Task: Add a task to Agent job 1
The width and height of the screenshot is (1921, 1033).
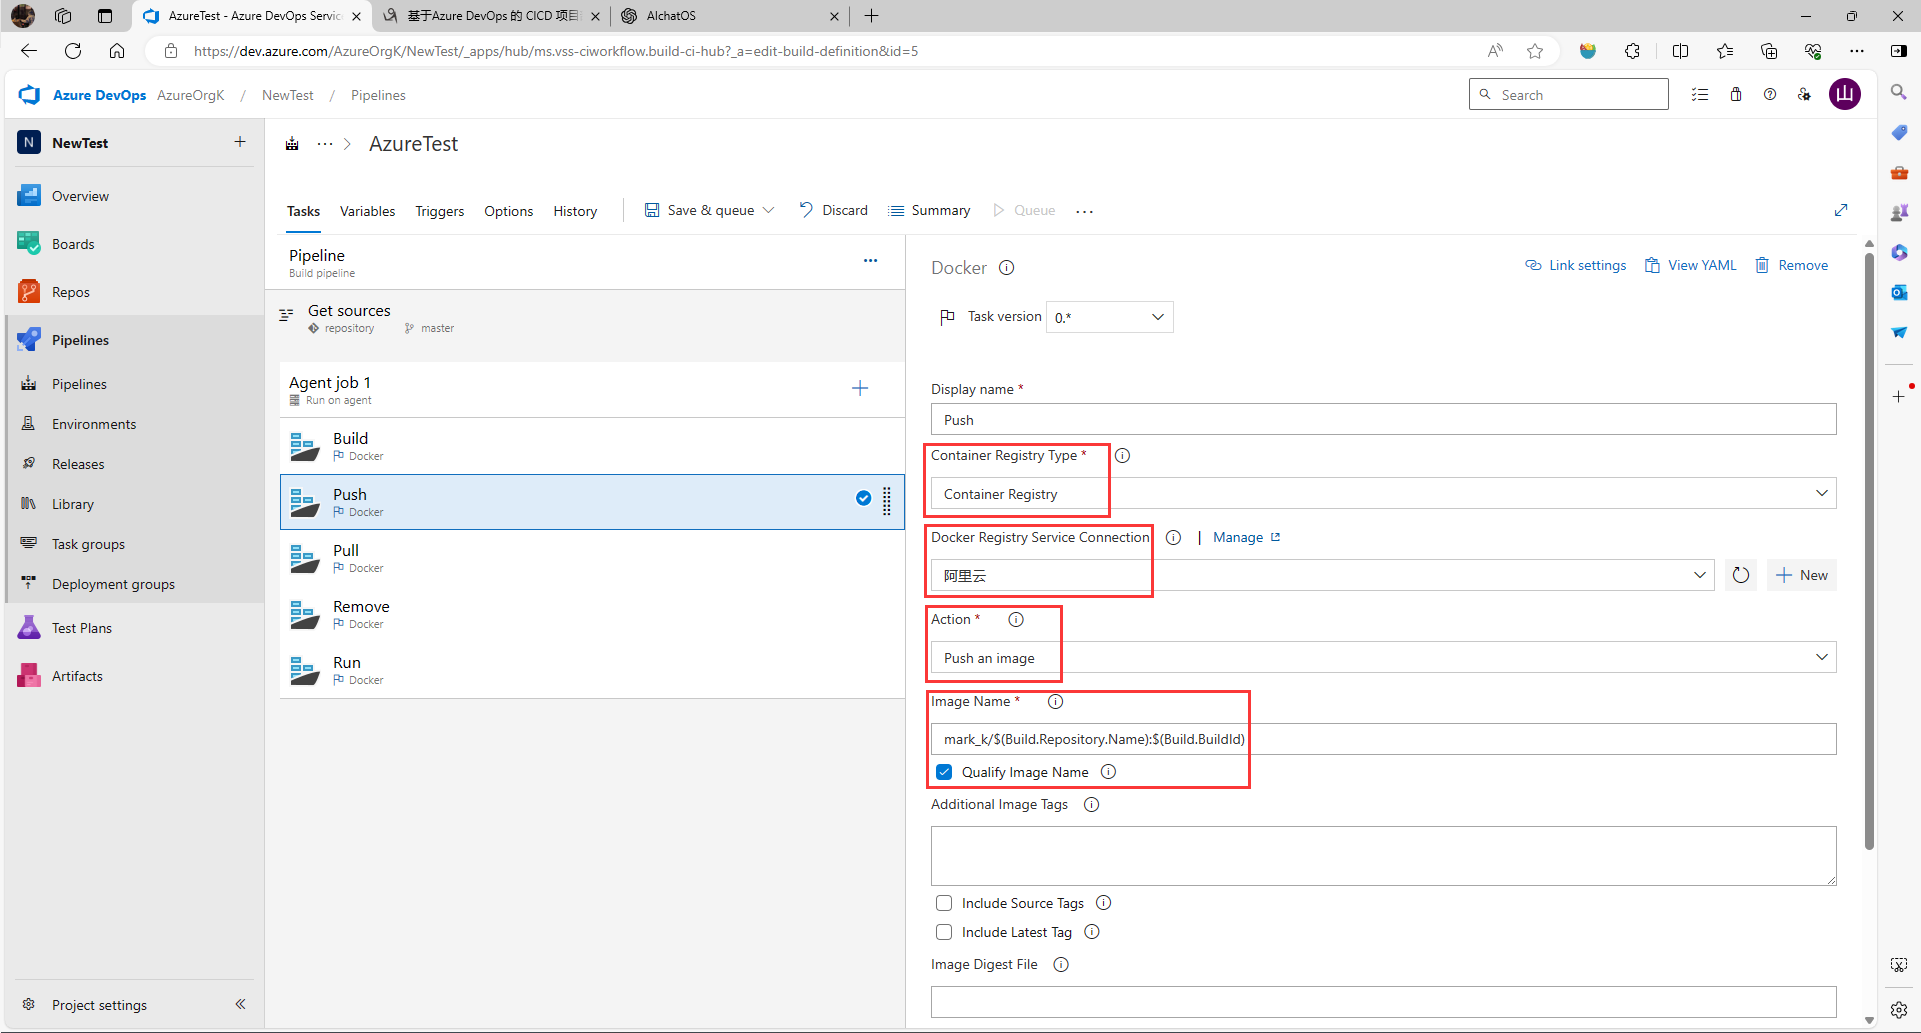Action: pos(860,388)
